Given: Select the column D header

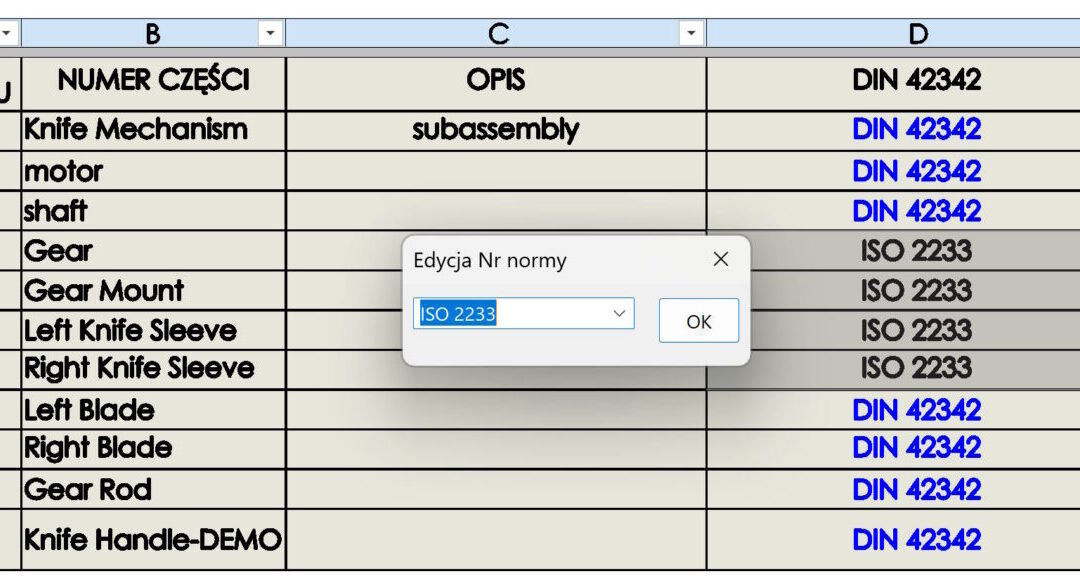Looking at the screenshot, I should [x=917, y=34].
